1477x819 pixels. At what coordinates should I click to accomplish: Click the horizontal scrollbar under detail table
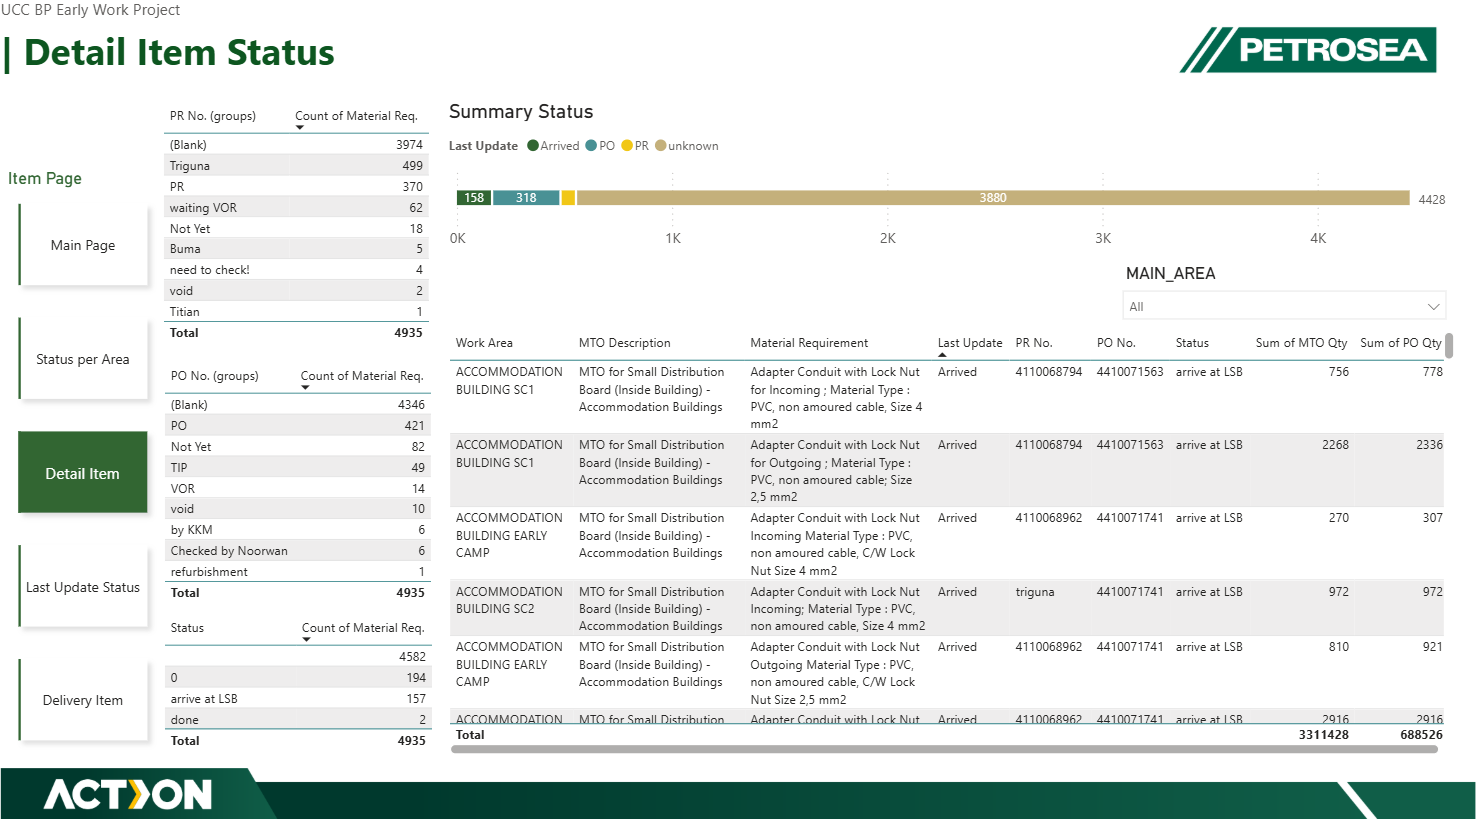click(x=944, y=749)
